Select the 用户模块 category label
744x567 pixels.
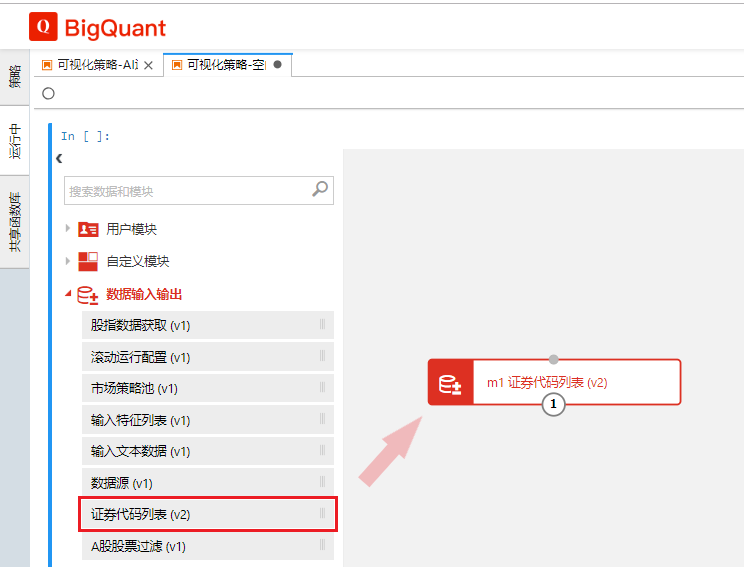(x=131, y=229)
